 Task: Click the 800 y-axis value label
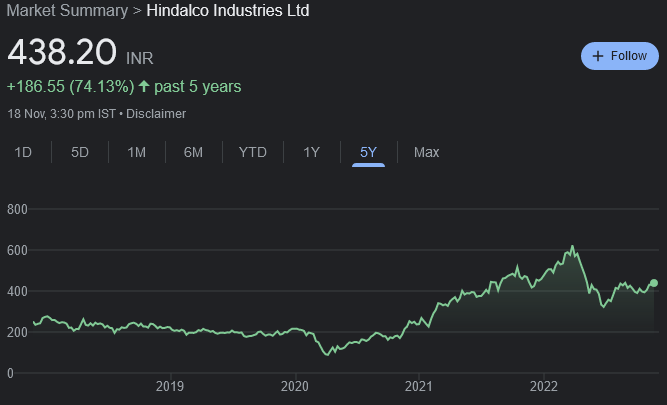tap(16, 209)
